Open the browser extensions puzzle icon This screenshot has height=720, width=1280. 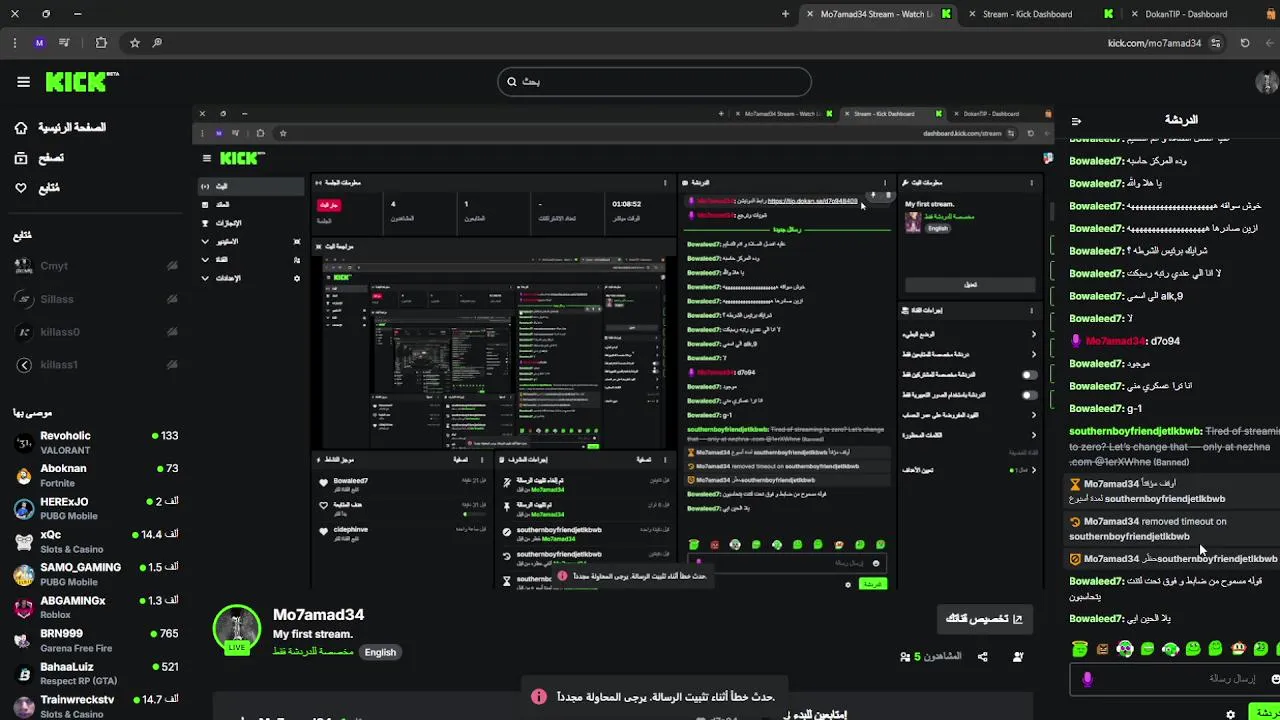[101, 43]
